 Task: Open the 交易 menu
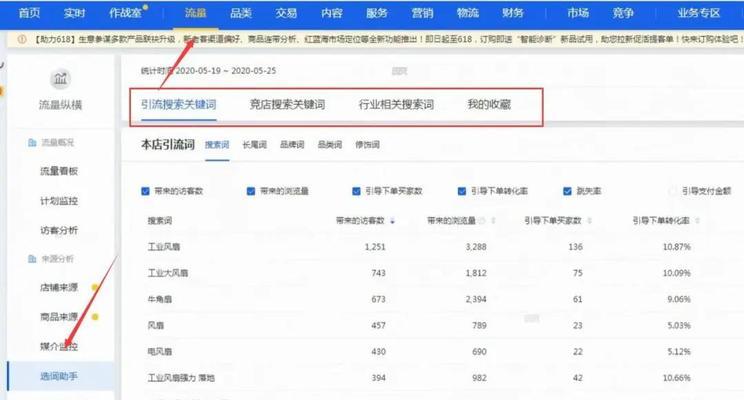tap(286, 13)
